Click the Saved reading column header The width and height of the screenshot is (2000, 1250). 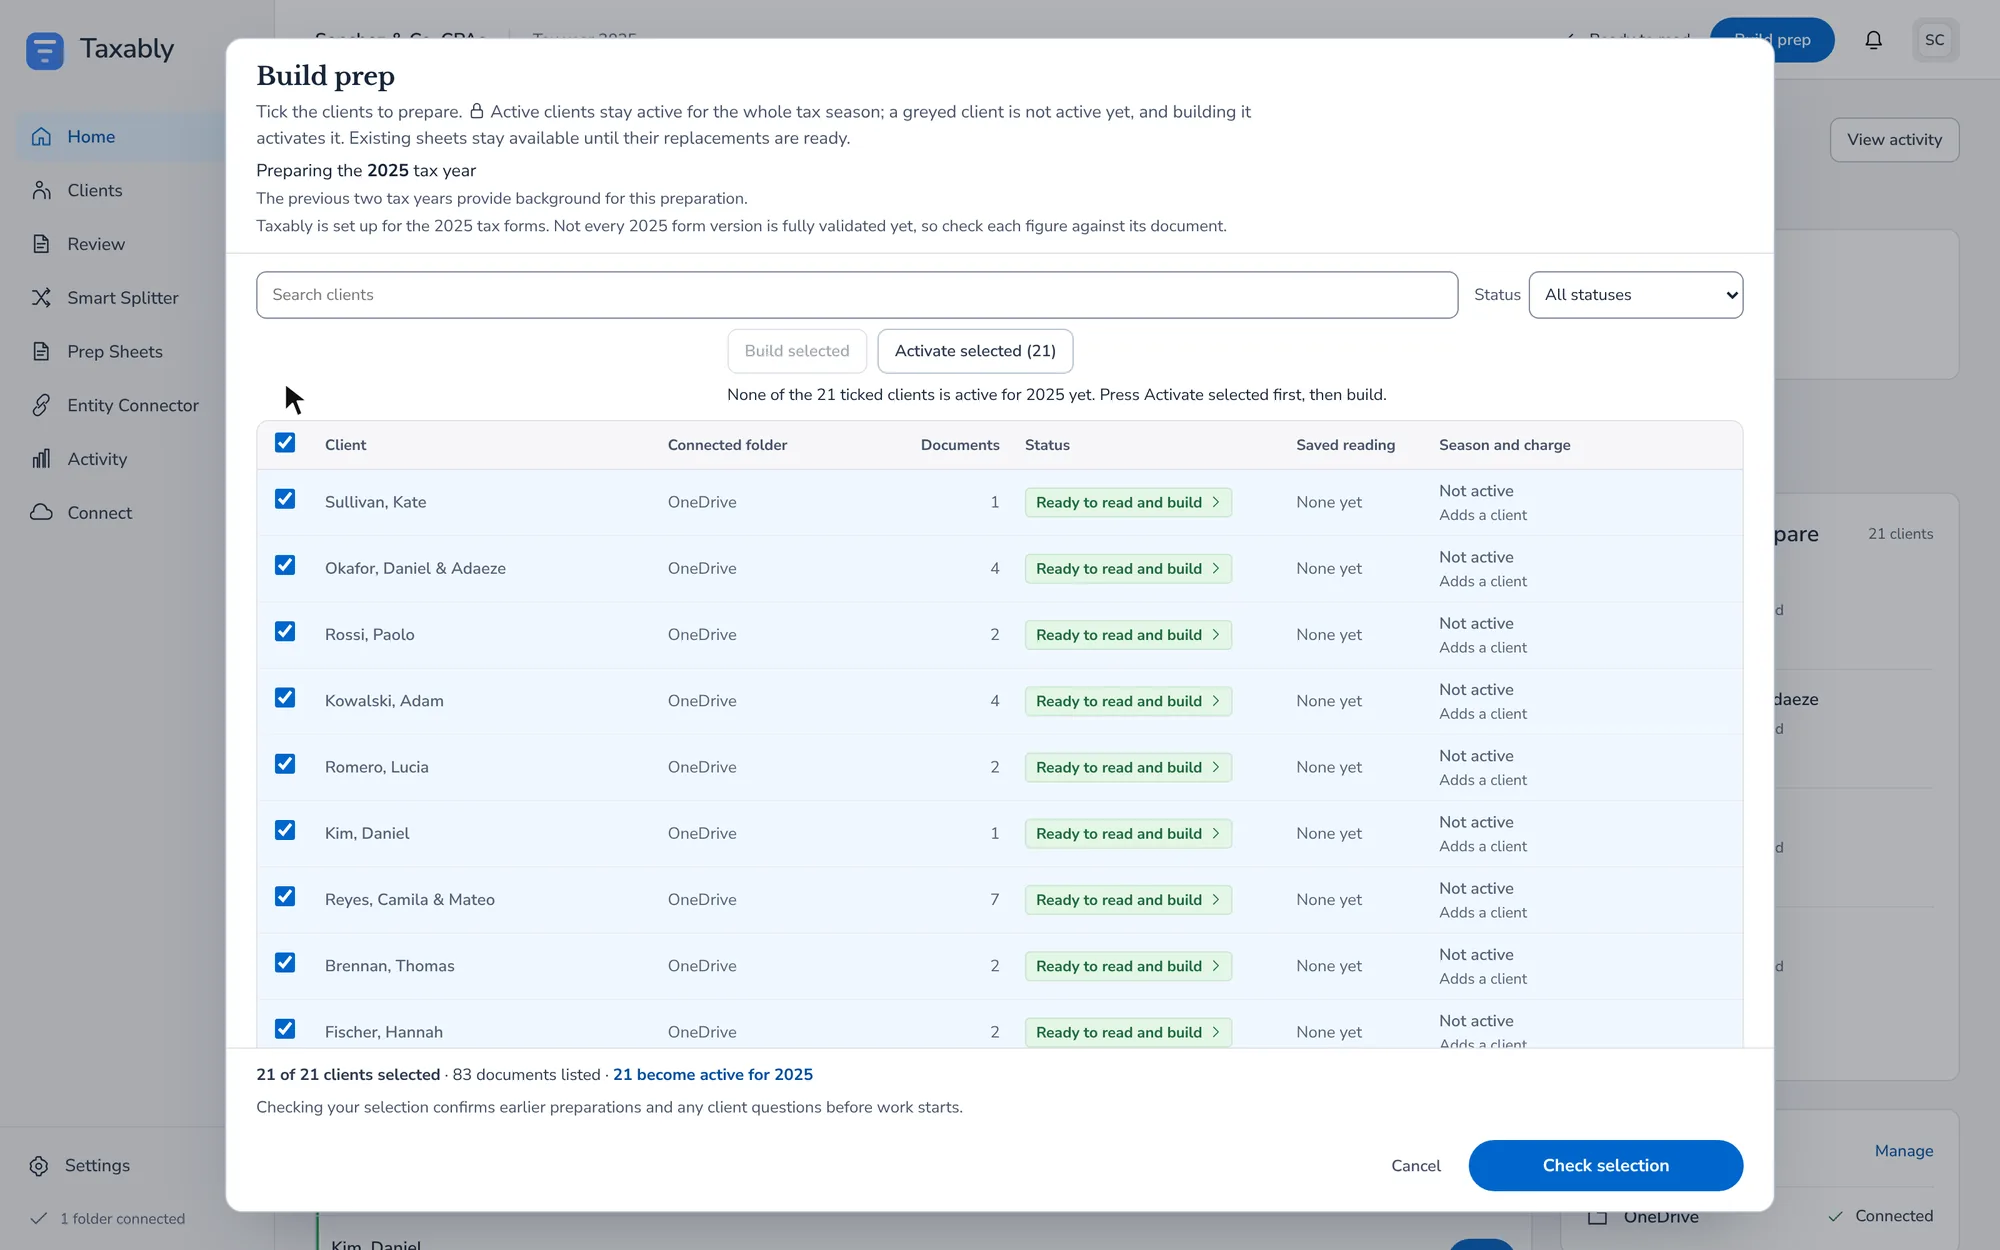1345,445
